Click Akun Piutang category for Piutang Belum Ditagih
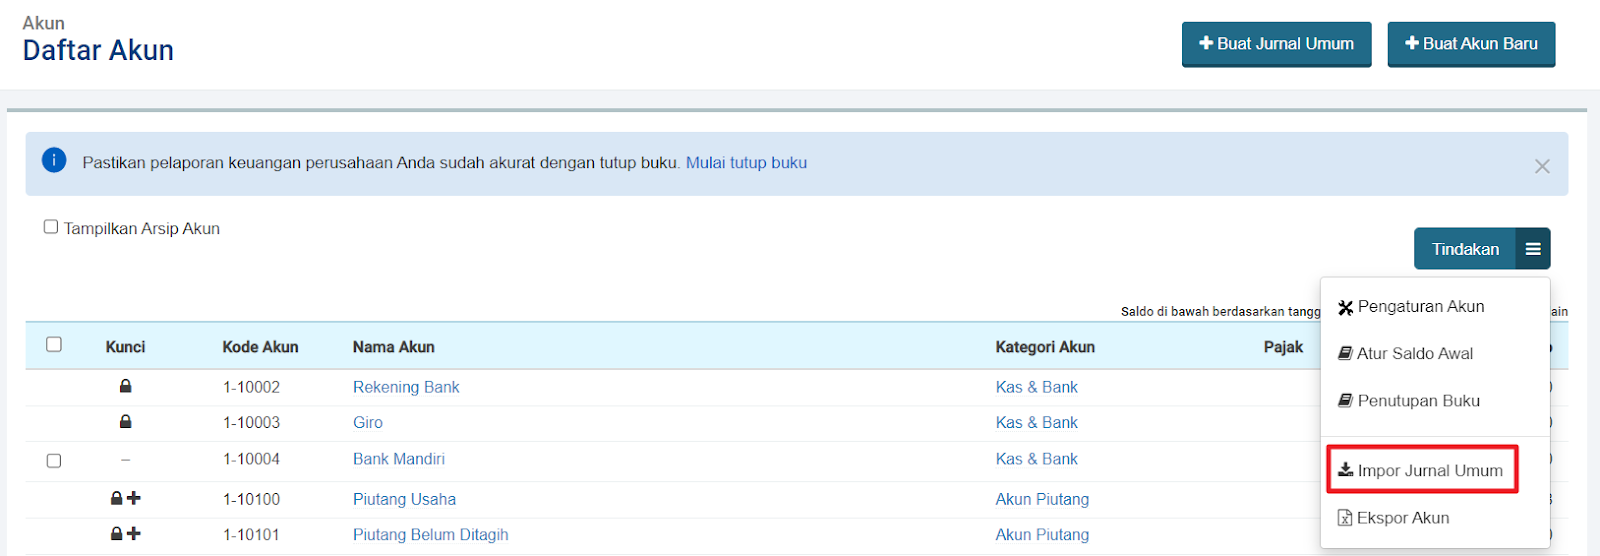1600x556 pixels. [1042, 535]
